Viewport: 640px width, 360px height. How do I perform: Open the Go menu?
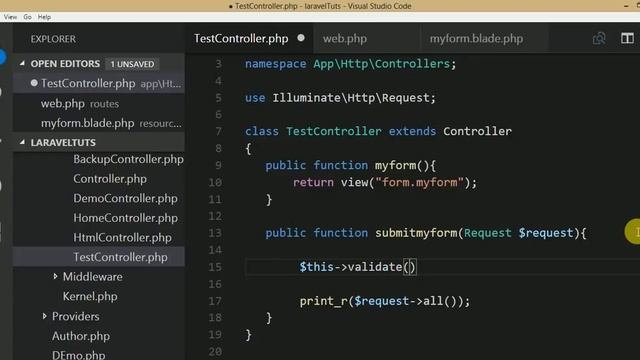point(27,17)
